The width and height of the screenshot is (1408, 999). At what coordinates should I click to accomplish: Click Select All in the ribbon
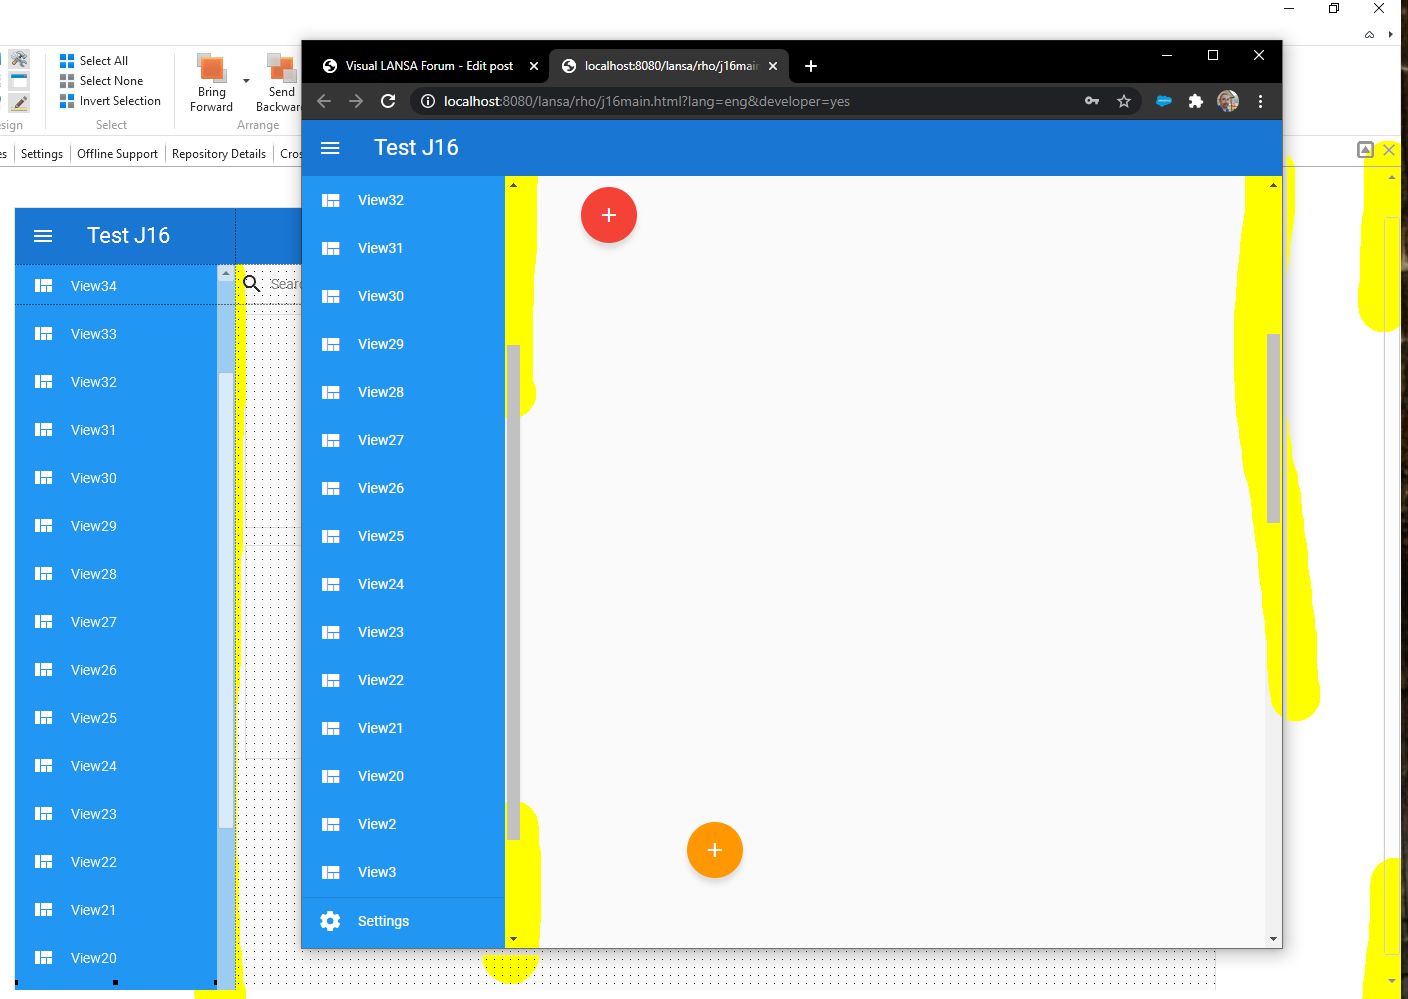pos(103,61)
